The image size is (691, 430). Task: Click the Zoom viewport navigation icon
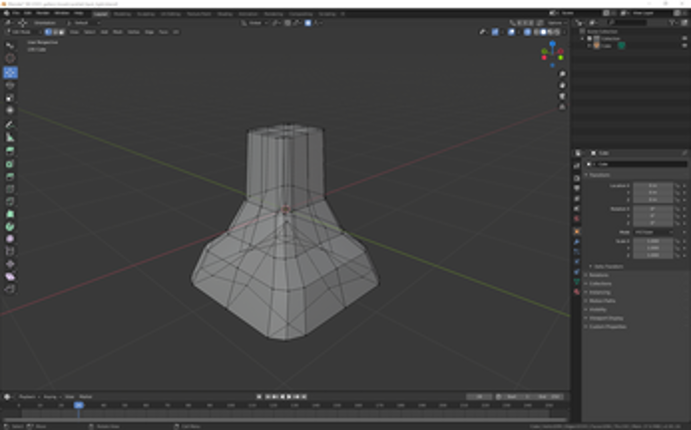tap(562, 74)
